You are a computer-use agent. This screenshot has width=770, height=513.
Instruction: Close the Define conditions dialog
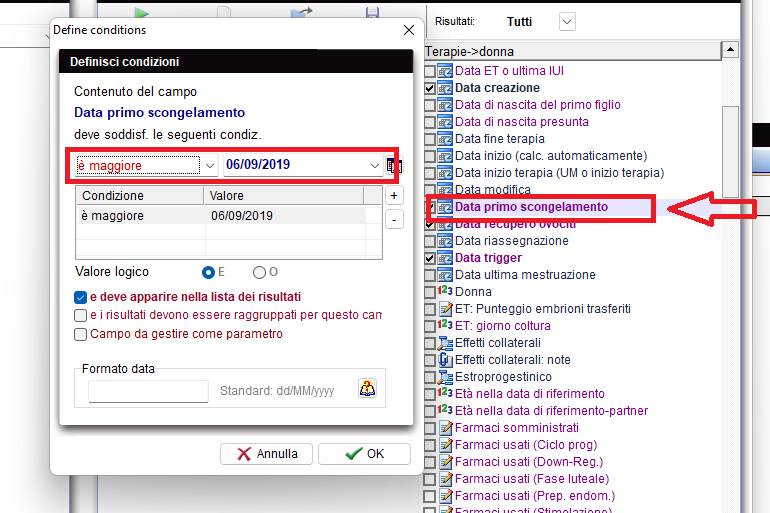tap(409, 30)
